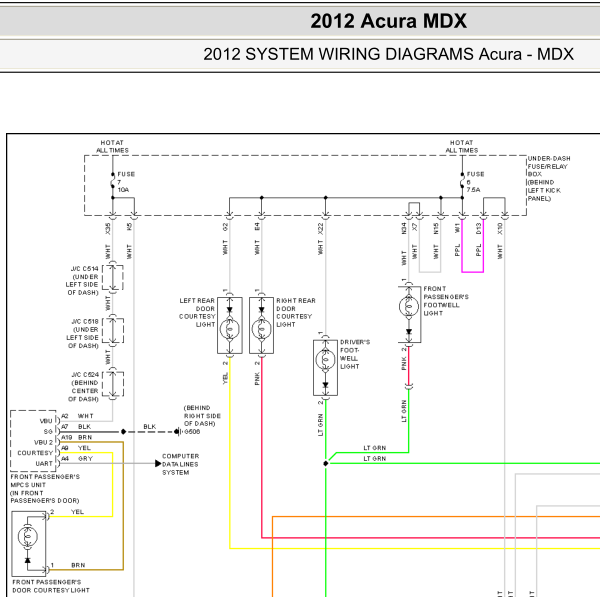This screenshot has width=600, height=597.
Task: Click the 'COMPUTER DATA LINES SYSTEM' reference
Action: click(x=180, y=464)
